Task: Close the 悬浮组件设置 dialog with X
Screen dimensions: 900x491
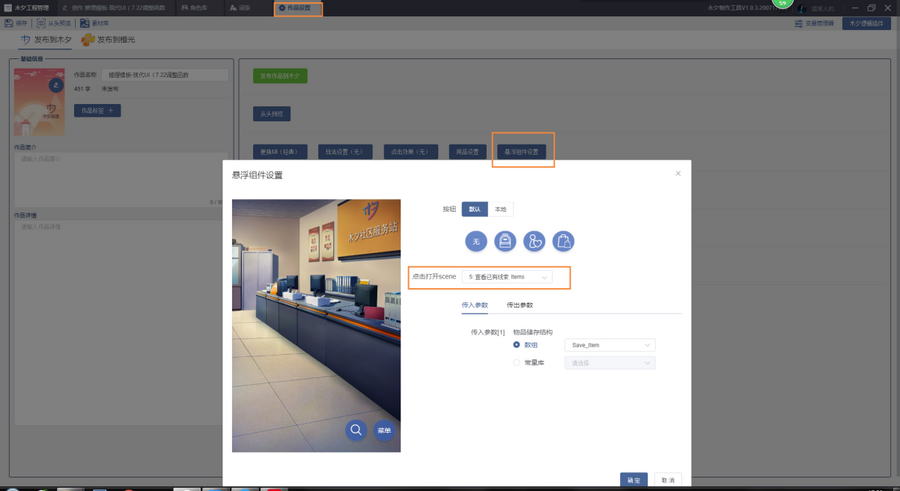Action: (x=678, y=174)
